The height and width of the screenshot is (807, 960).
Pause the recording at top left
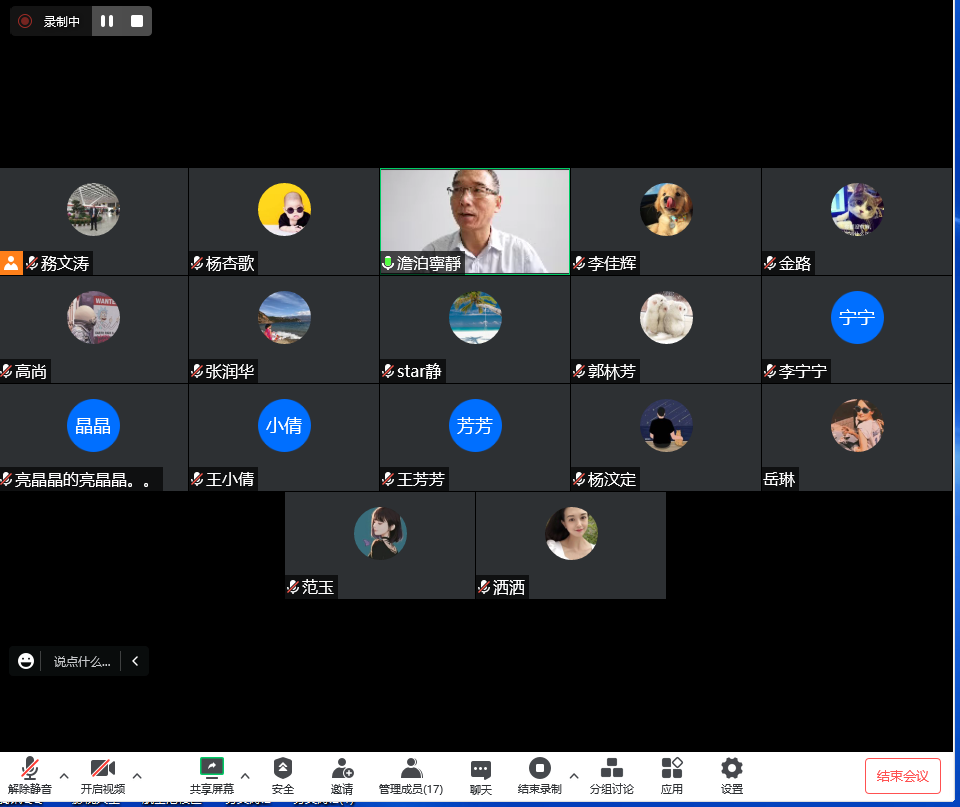click(x=107, y=21)
